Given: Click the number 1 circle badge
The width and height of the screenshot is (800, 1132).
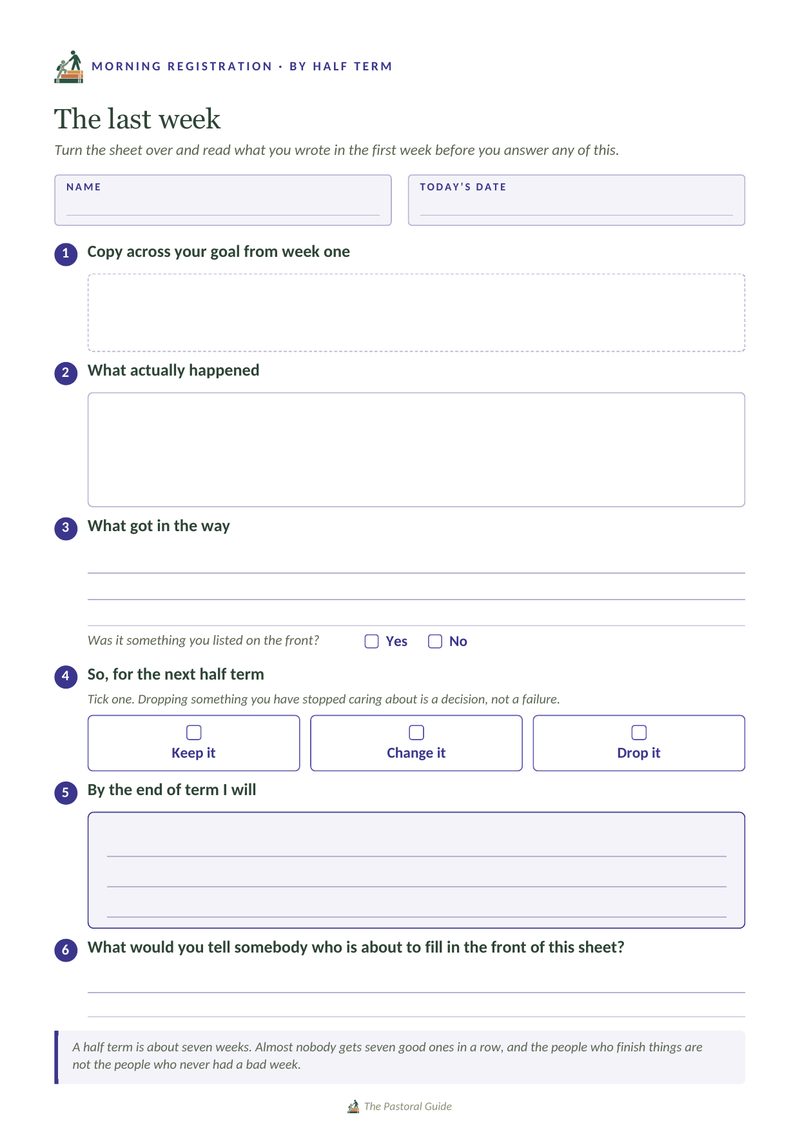Looking at the screenshot, I should [66, 253].
